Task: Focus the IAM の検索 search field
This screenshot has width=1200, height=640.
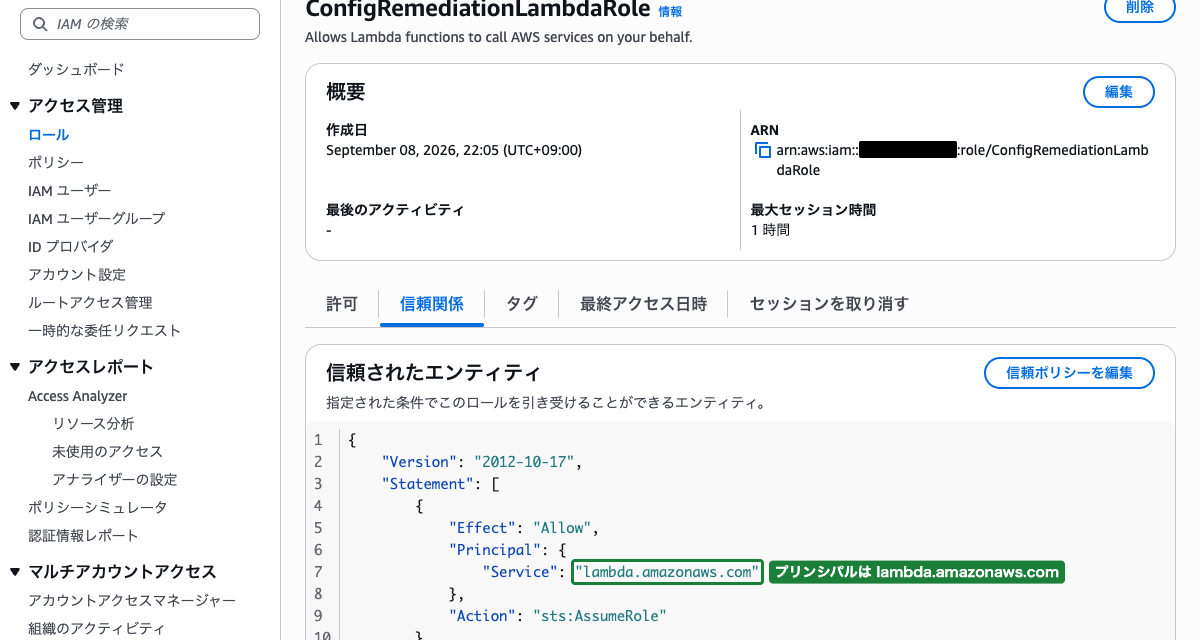Action: tap(140, 23)
